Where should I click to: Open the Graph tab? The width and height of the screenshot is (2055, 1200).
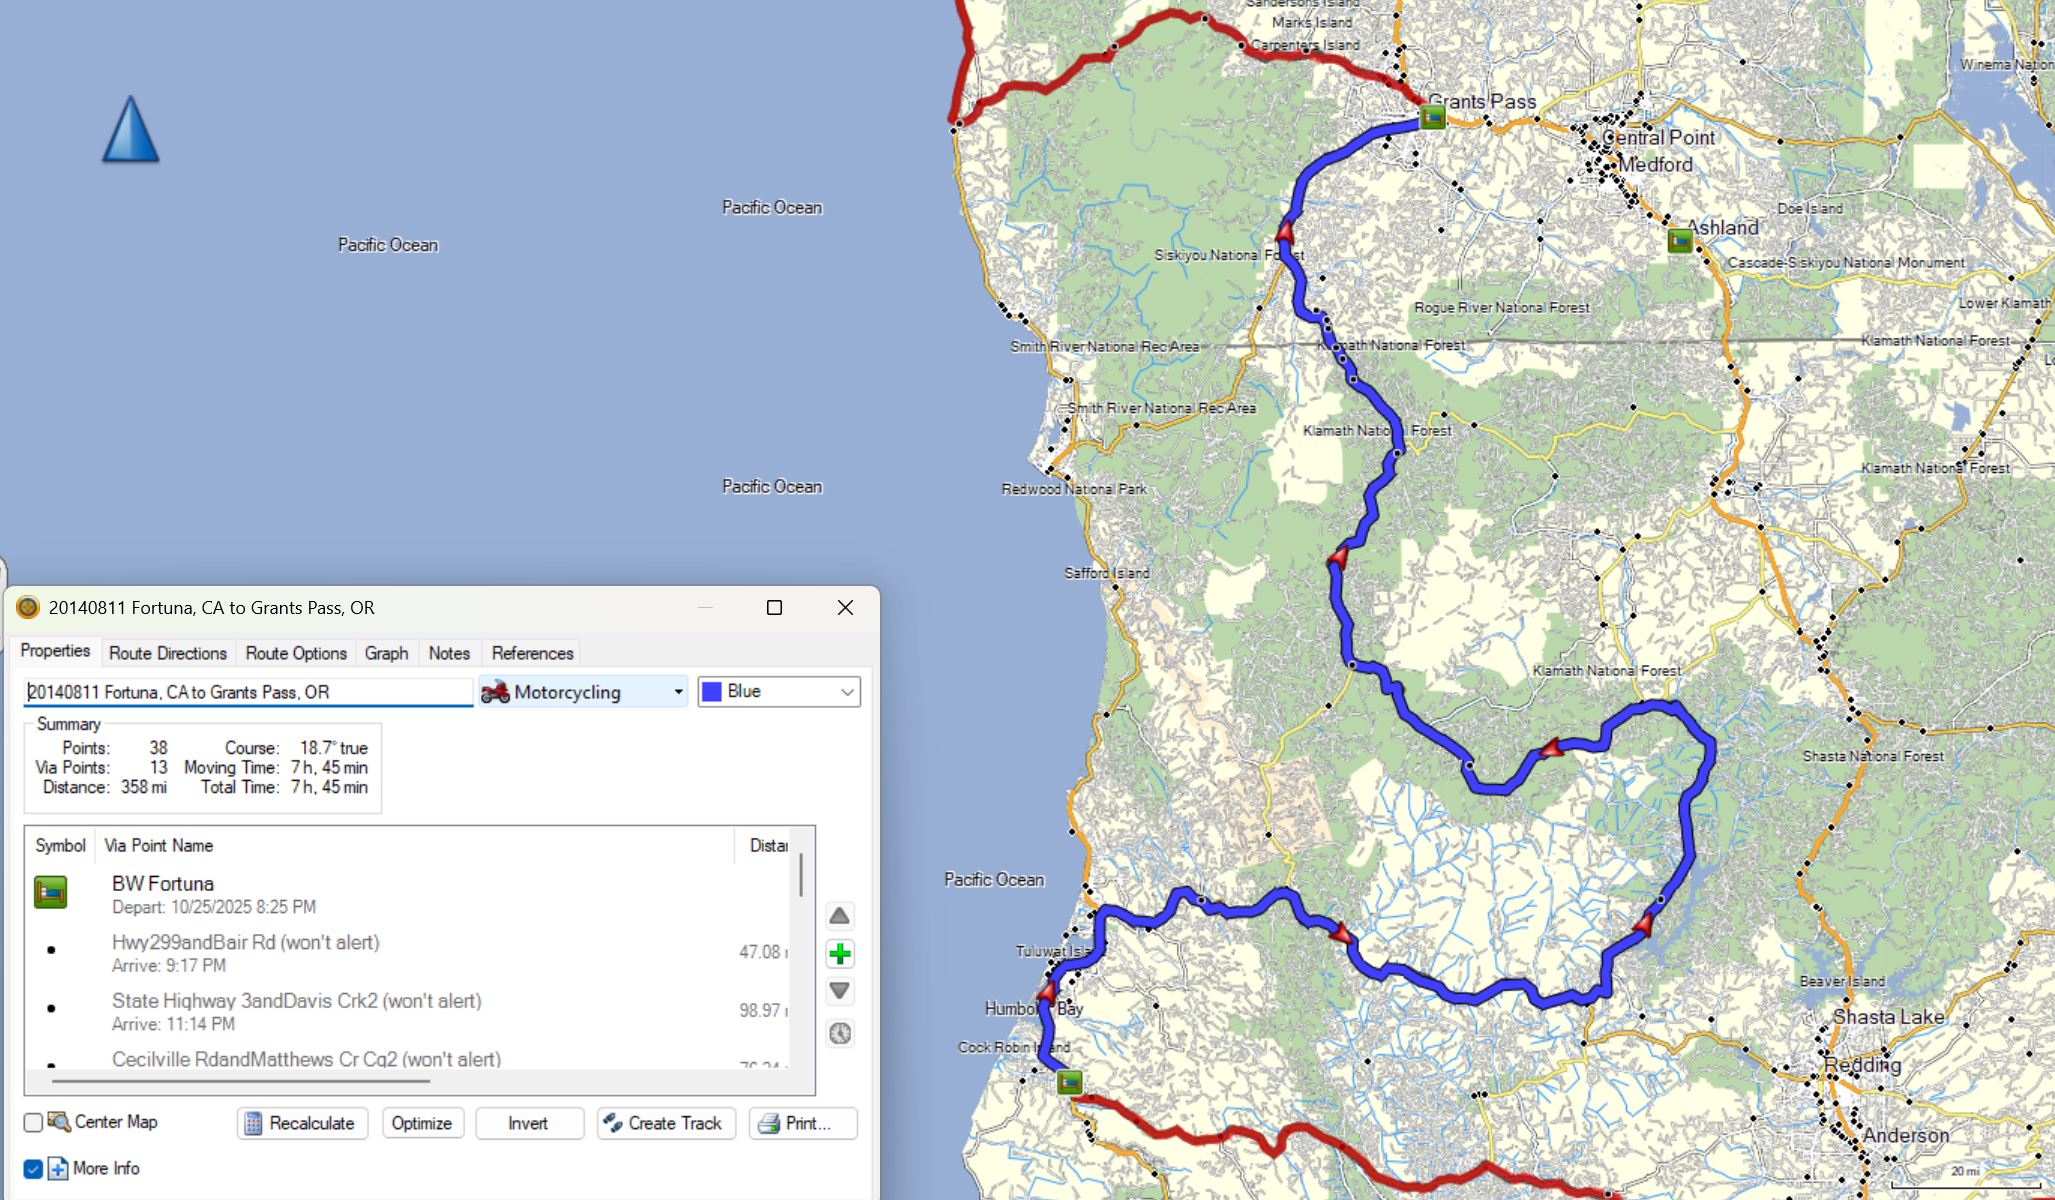[x=386, y=653]
